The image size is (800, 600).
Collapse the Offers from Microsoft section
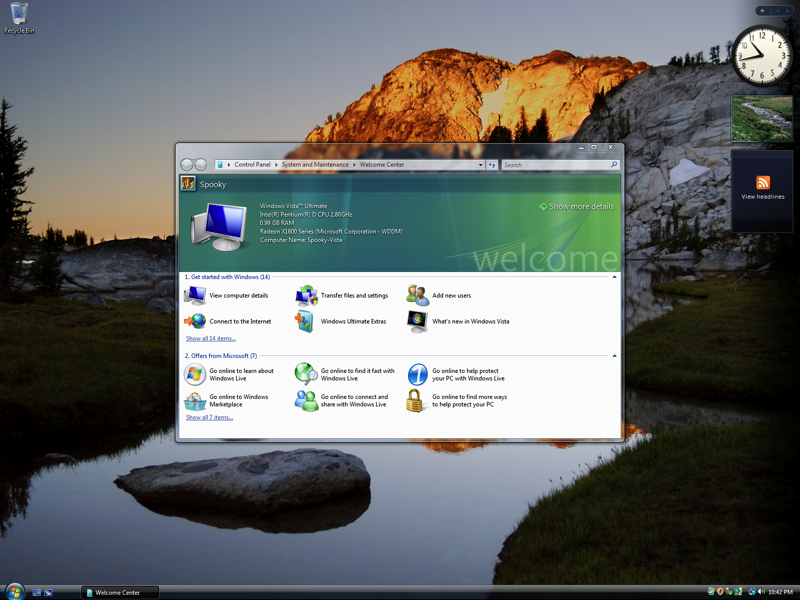(614, 356)
